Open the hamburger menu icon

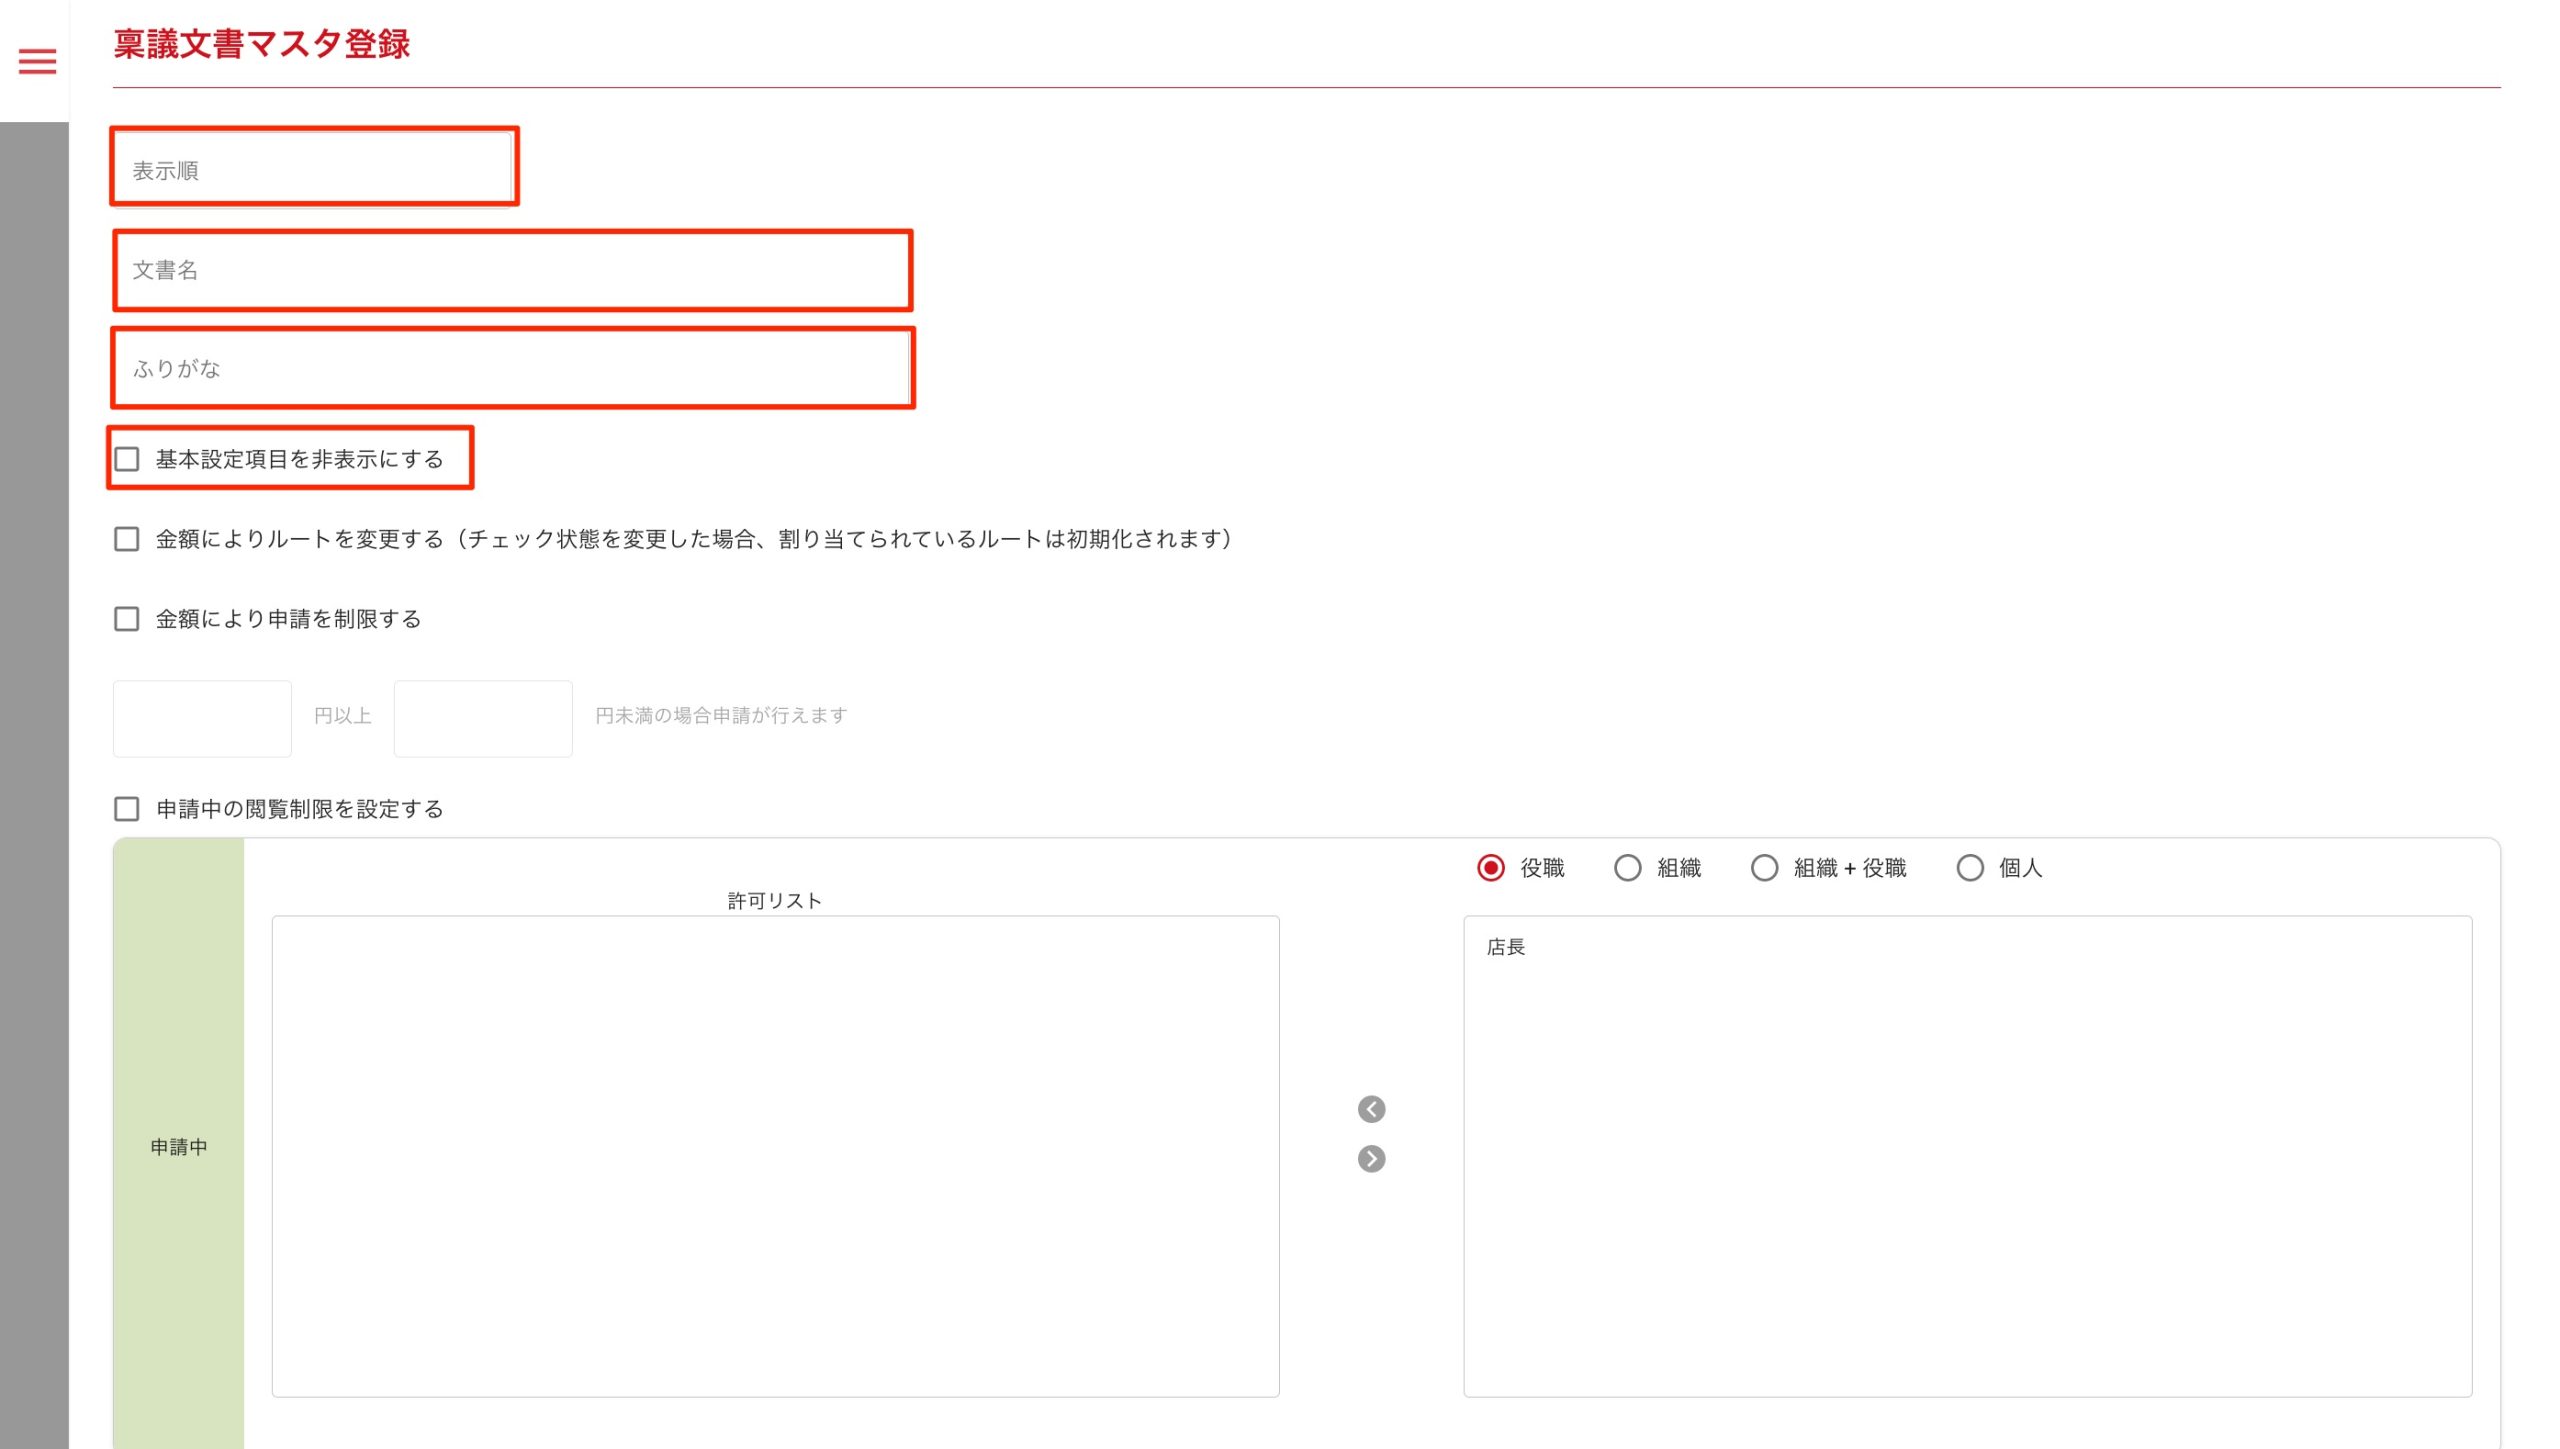click(x=37, y=62)
